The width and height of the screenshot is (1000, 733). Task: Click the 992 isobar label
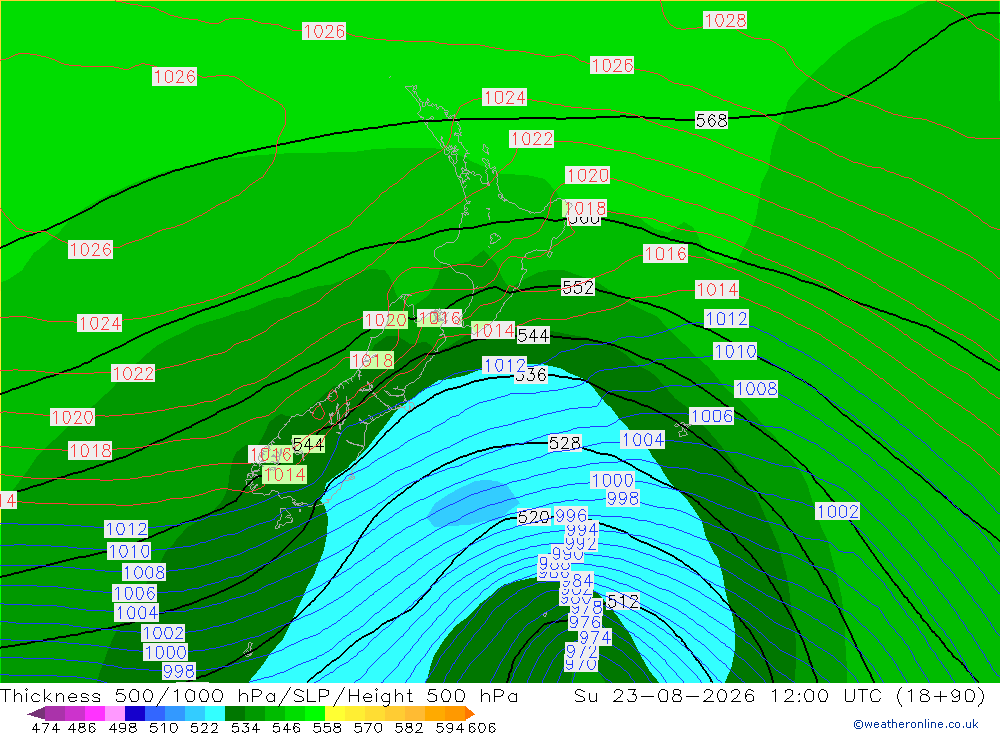pyautogui.click(x=580, y=543)
